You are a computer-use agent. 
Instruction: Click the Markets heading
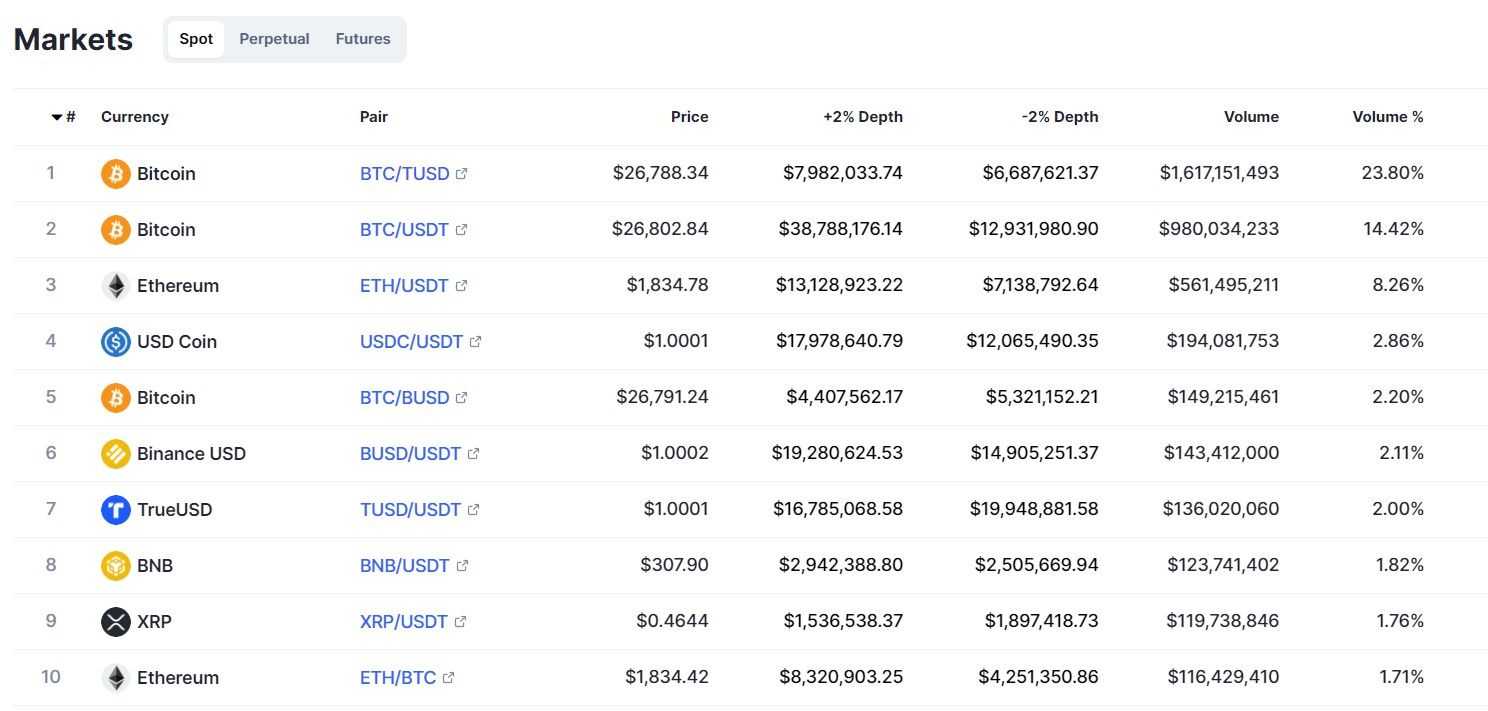73,39
